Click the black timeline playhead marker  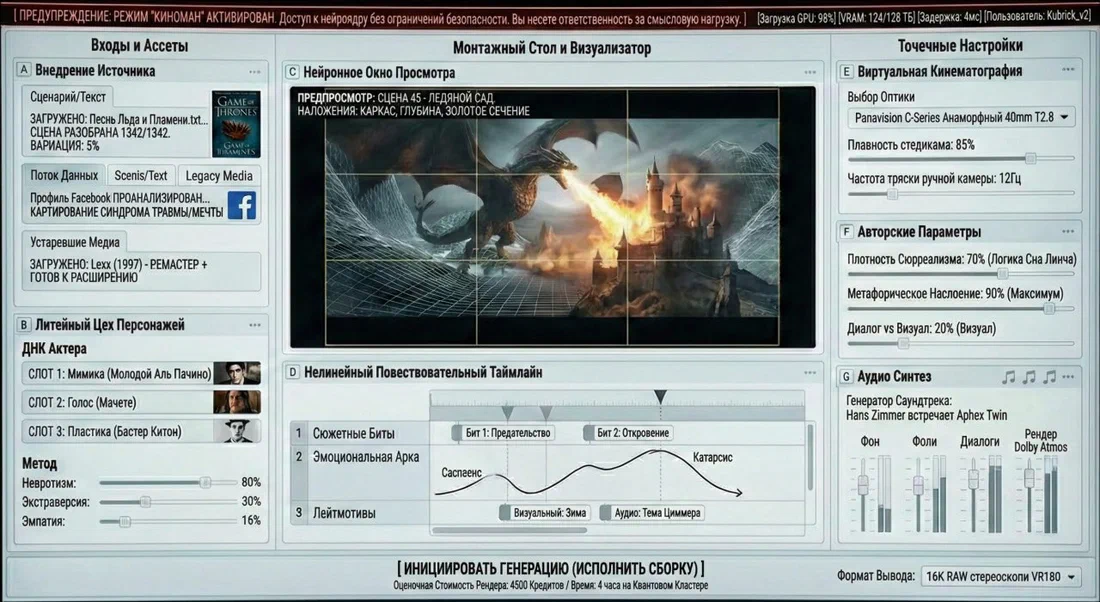[660, 397]
